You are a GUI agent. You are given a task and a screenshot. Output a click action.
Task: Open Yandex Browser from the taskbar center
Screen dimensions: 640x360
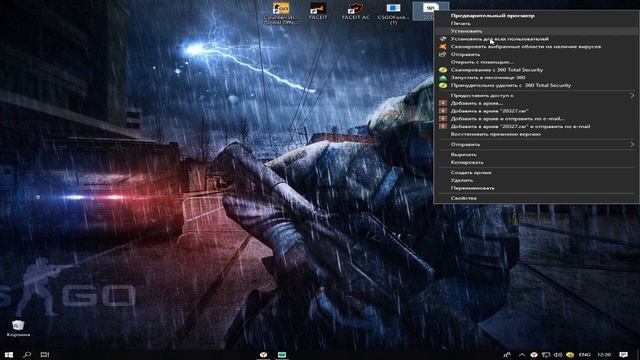click(x=264, y=355)
